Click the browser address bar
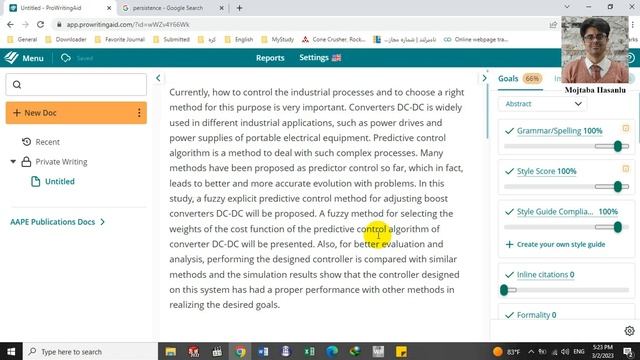640x360 pixels. tap(302, 24)
